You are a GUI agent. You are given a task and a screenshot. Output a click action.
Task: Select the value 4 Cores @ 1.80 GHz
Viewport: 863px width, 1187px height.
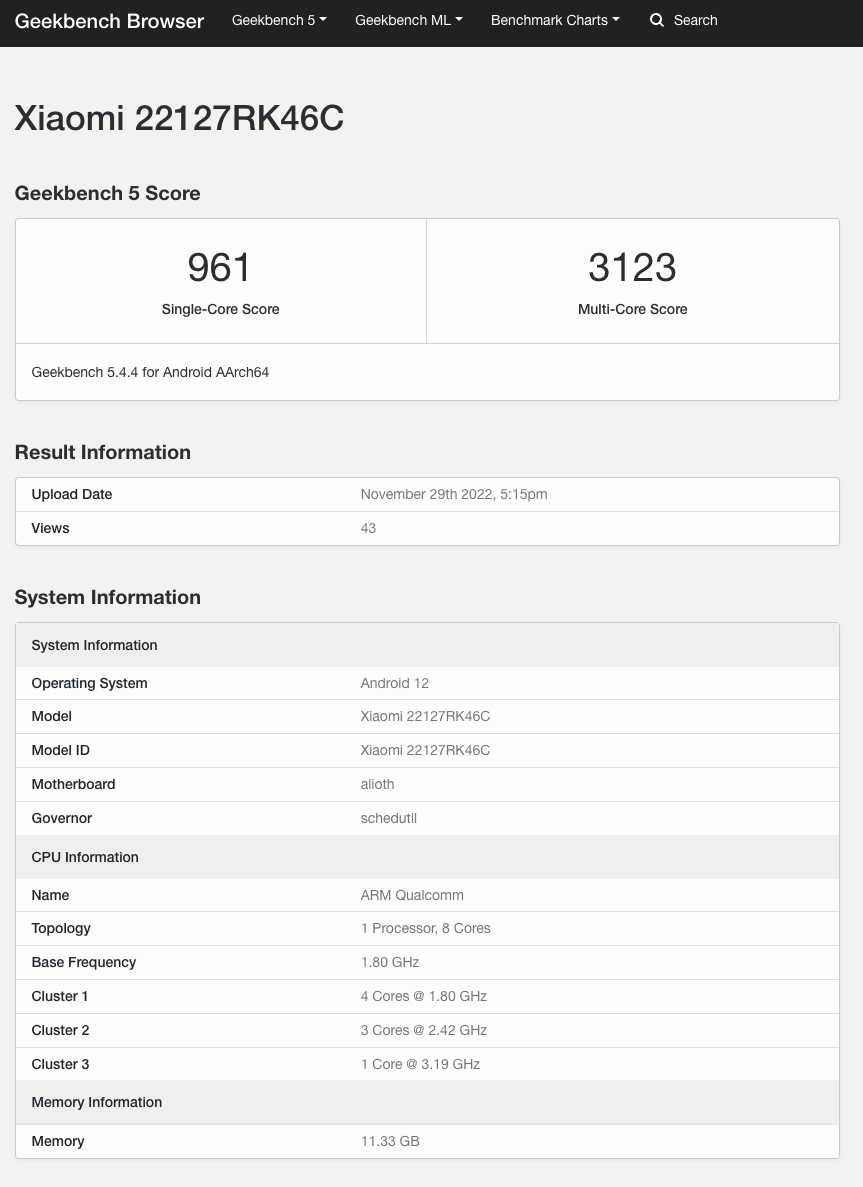[x=423, y=996]
